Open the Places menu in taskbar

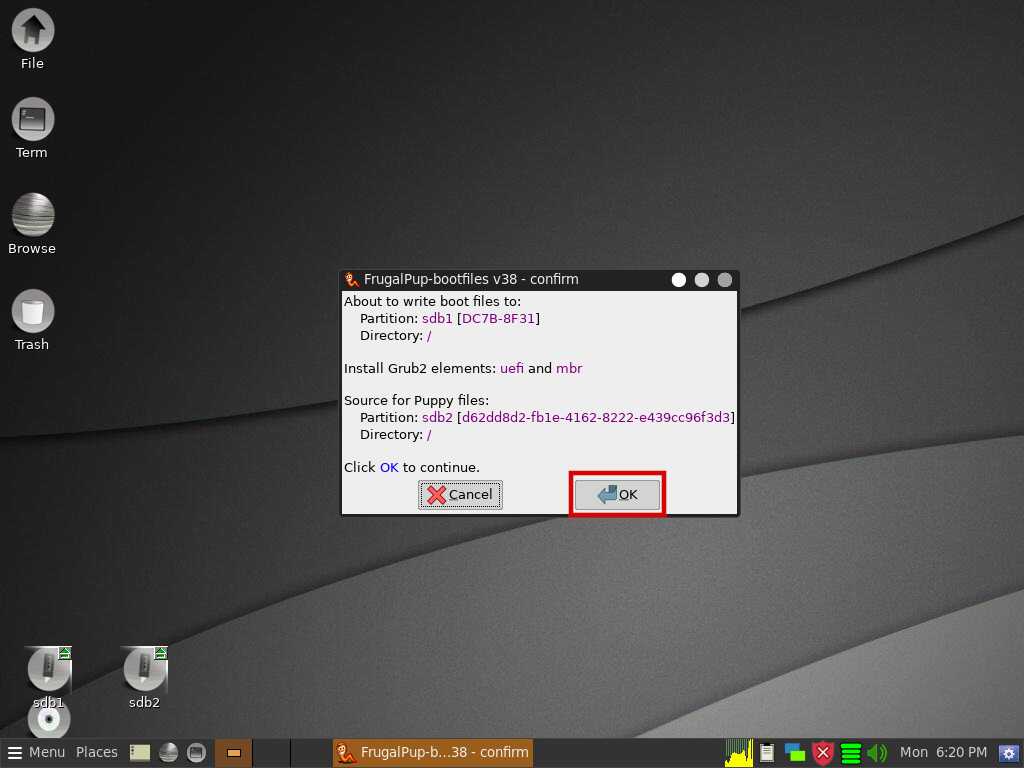(x=97, y=752)
